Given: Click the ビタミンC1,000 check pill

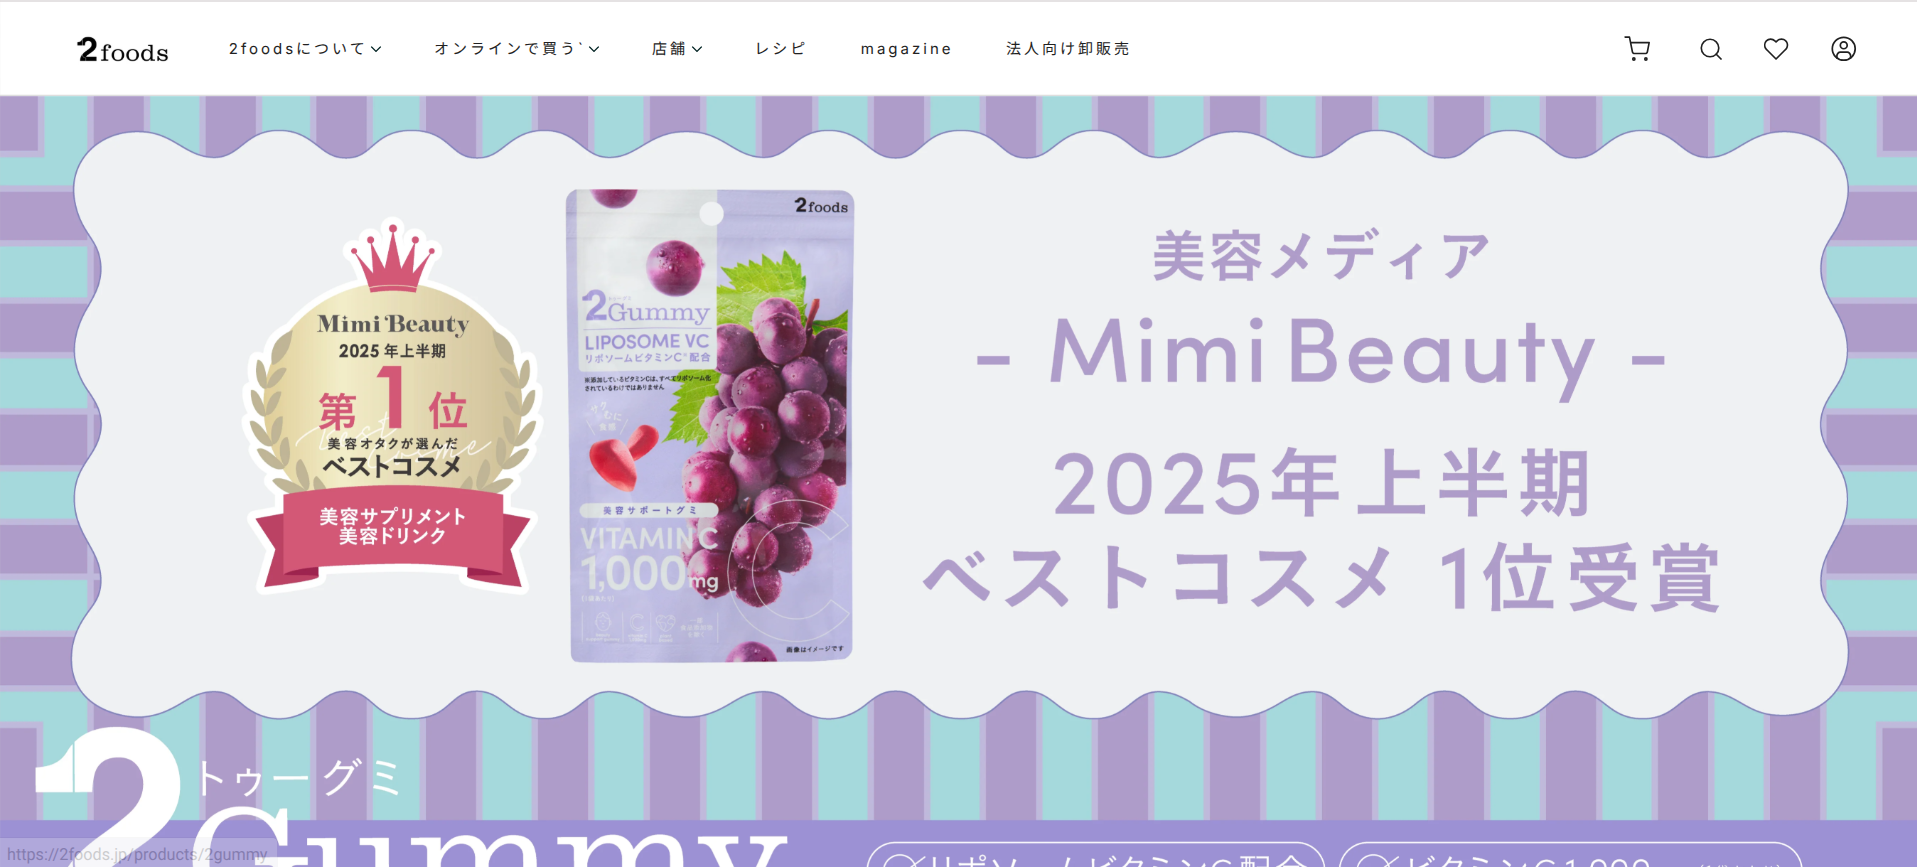Looking at the screenshot, I should (x=1570, y=855).
